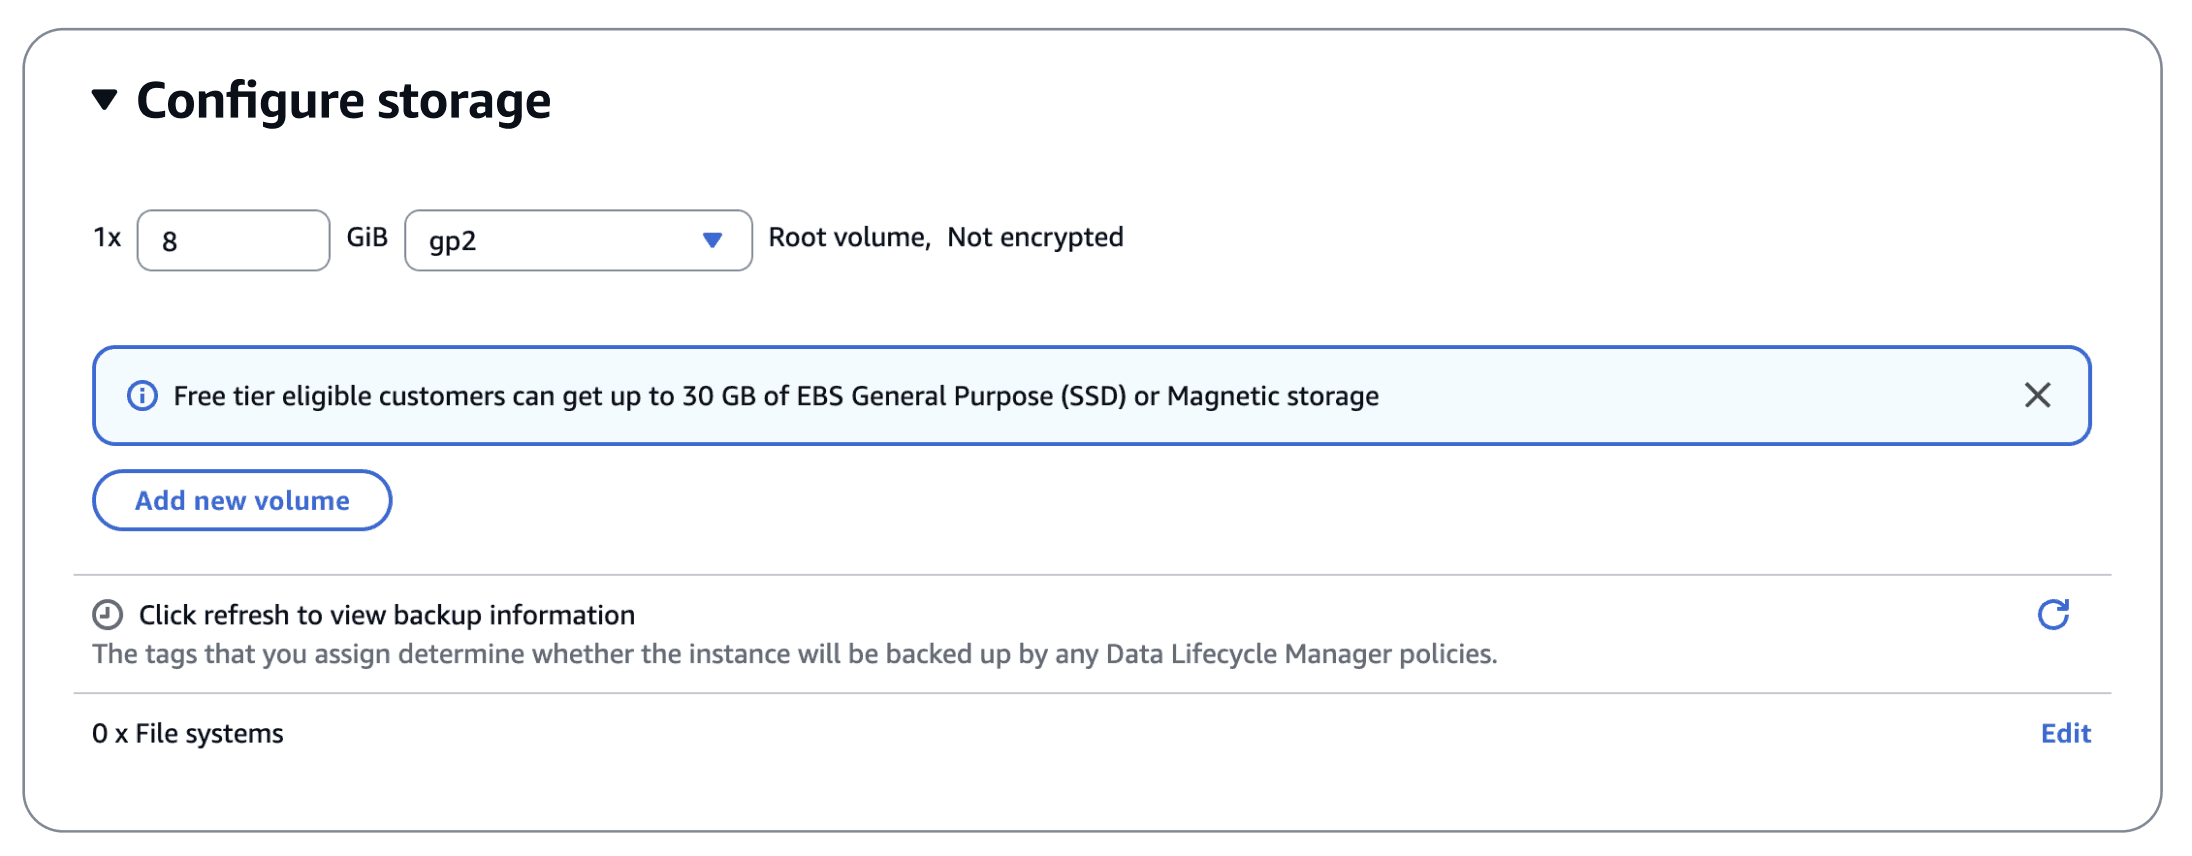Click the Data Lifecycle Manager policies description
2192x856 pixels.
[x=794, y=654]
